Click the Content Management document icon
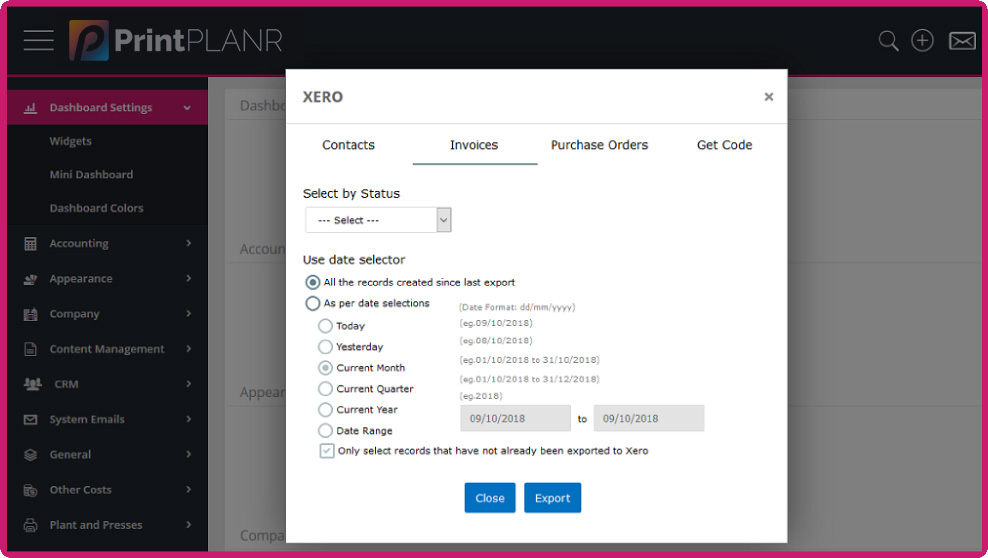The height and width of the screenshot is (558, 988). click(x=30, y=349)
